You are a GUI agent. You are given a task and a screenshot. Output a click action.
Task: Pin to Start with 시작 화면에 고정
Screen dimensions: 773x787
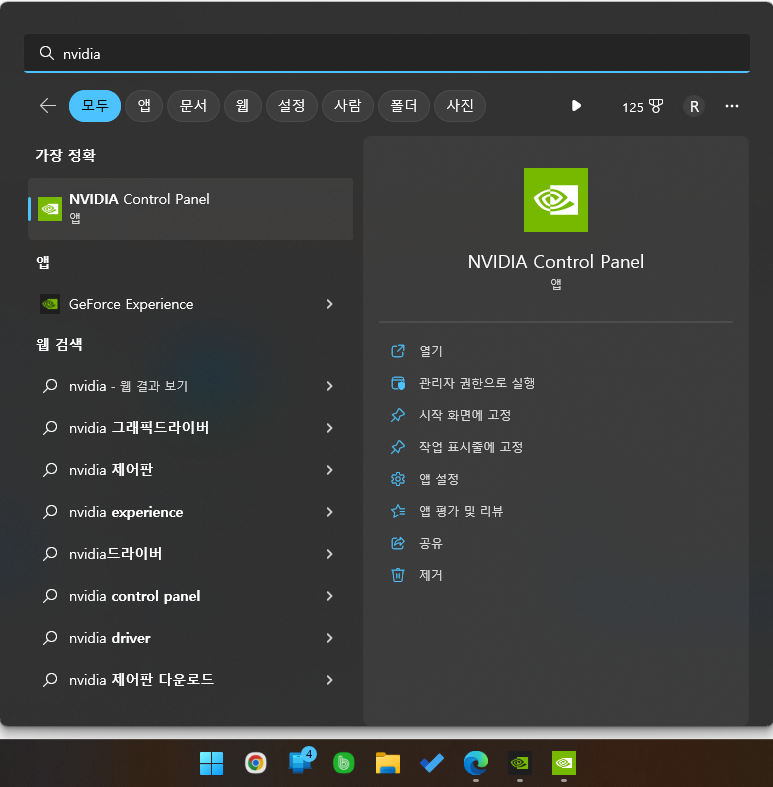tap(465, 415)
